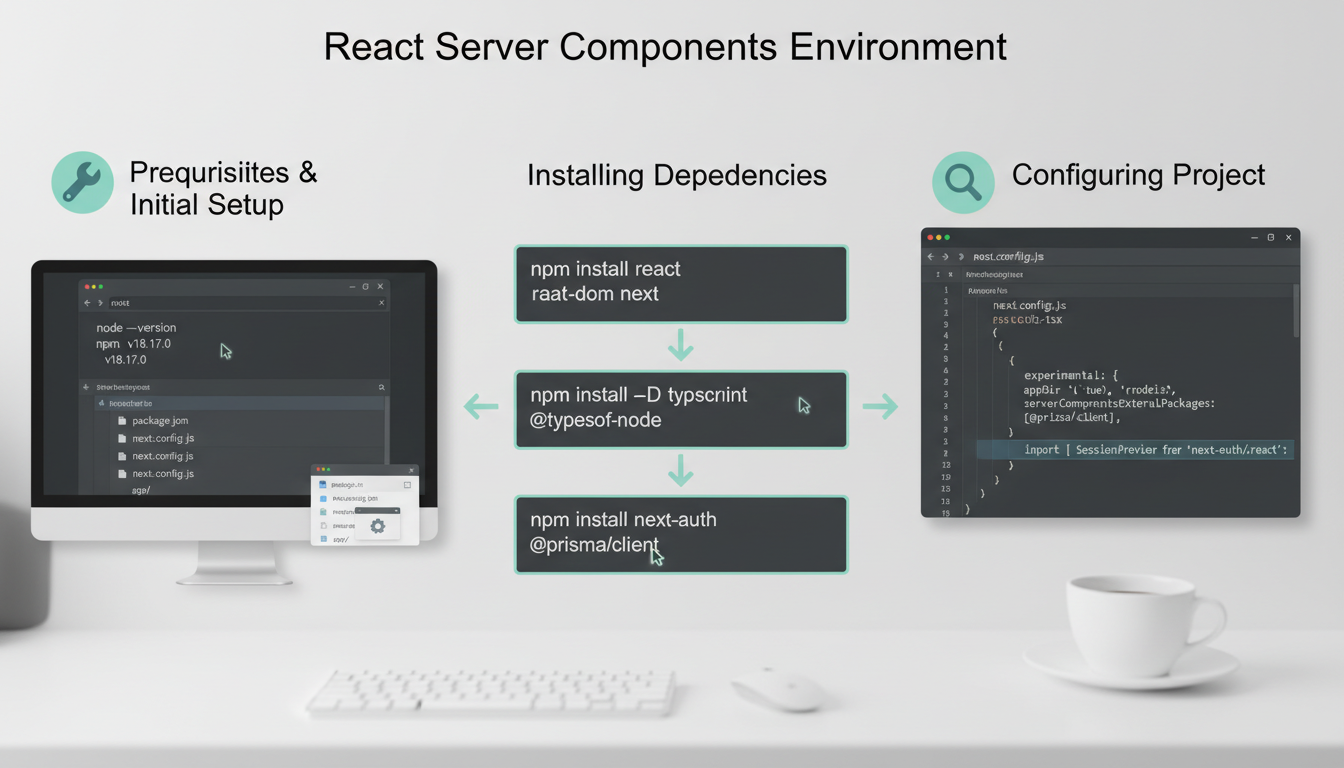Click the expand icon in the small popup's first row
The width and height of the screenshot is (1344, 768).
(x=407, y=484)
